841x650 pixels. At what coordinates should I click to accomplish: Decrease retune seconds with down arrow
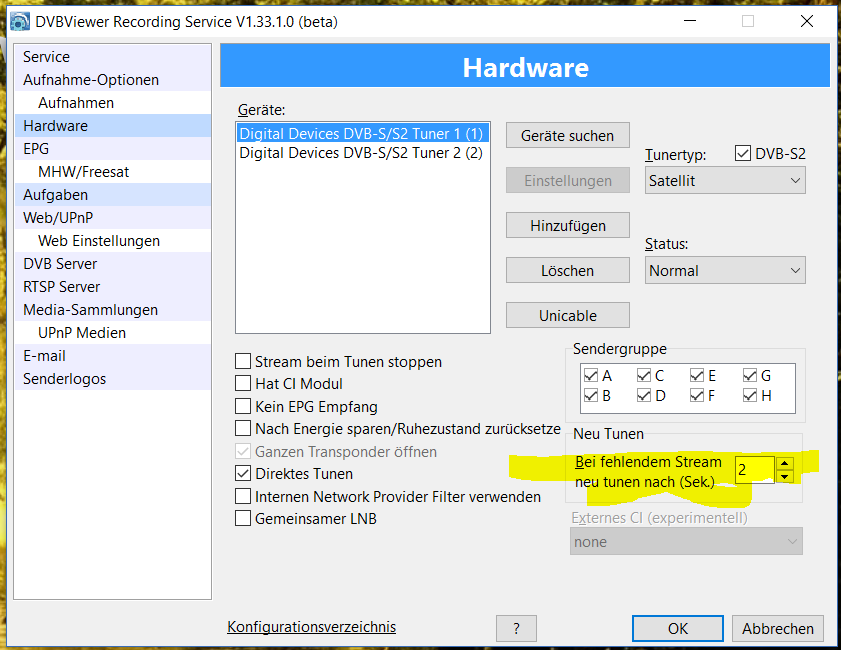tap(785, 476)
